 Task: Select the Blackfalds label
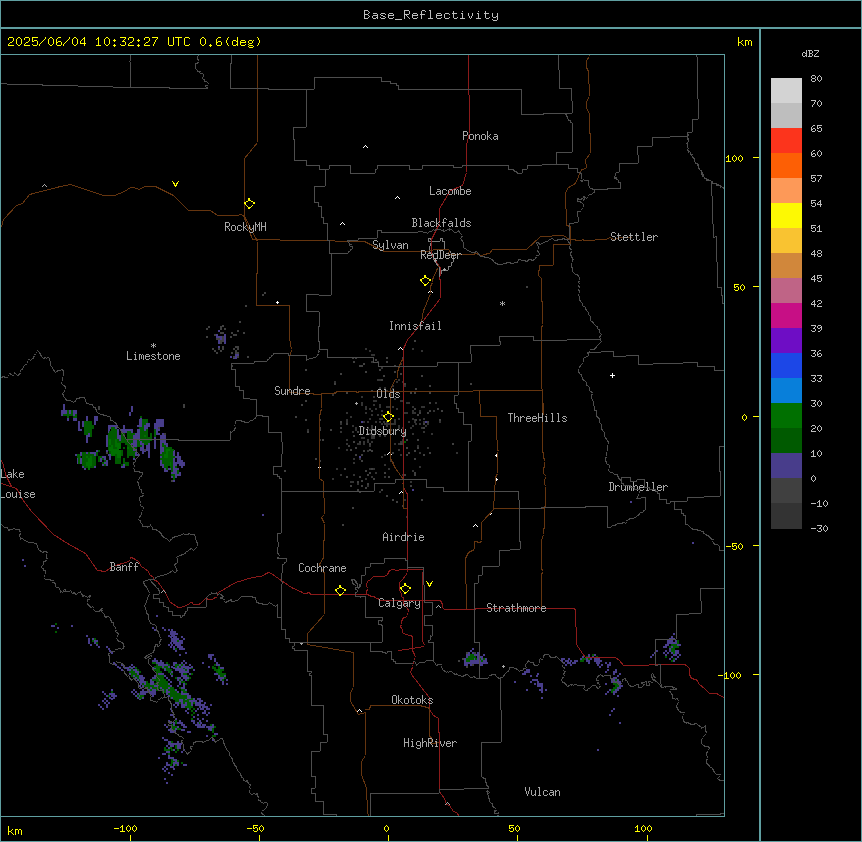(441, 223)
